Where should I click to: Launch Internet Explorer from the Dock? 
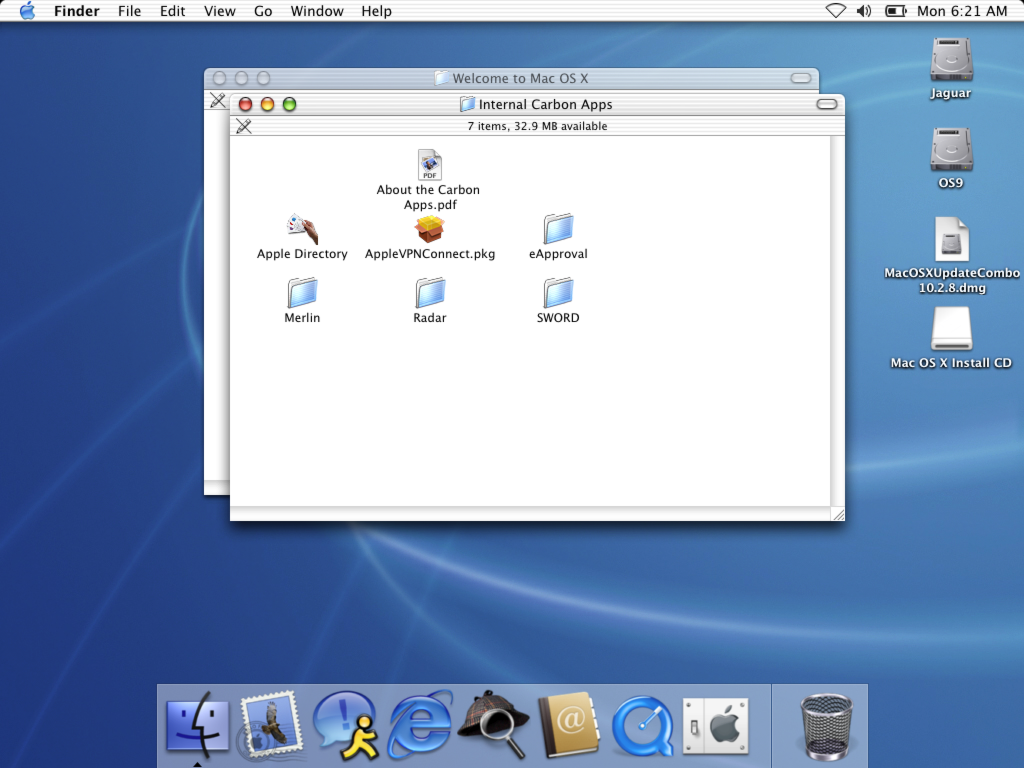pos(420,725)
